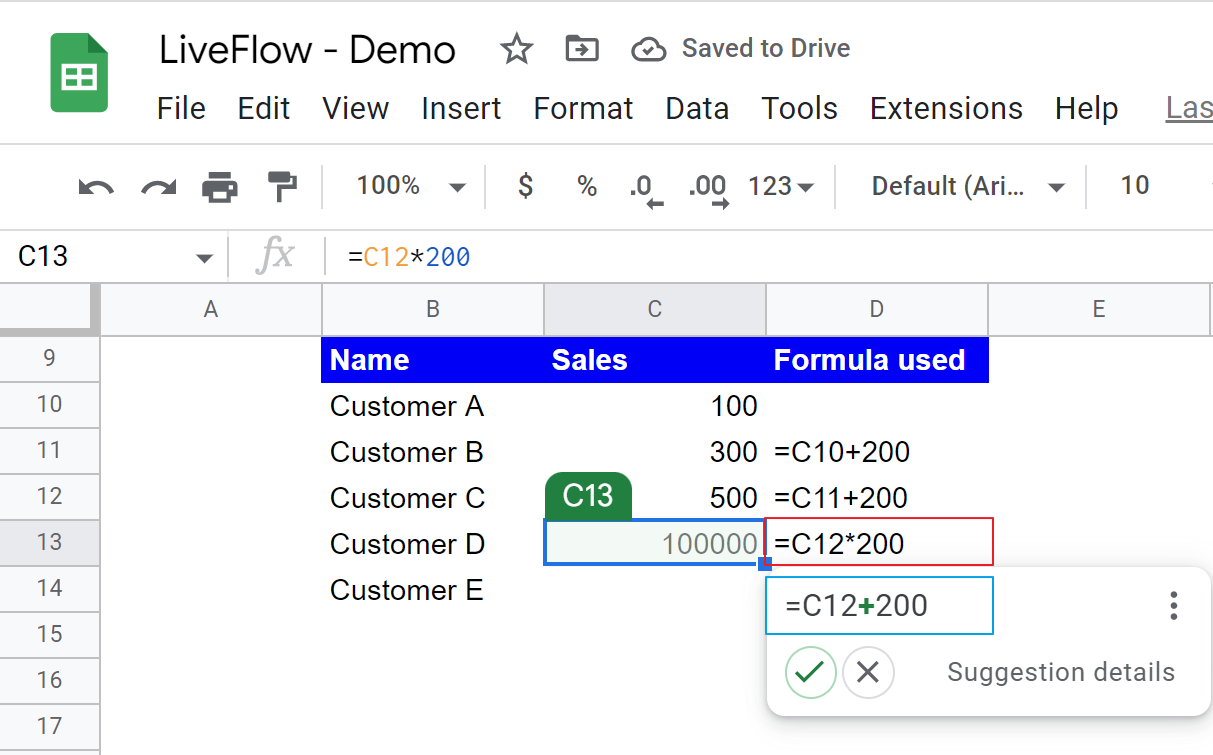
Task: Open the Default (Arial) font dropdown
Action: tap(967, 186)
